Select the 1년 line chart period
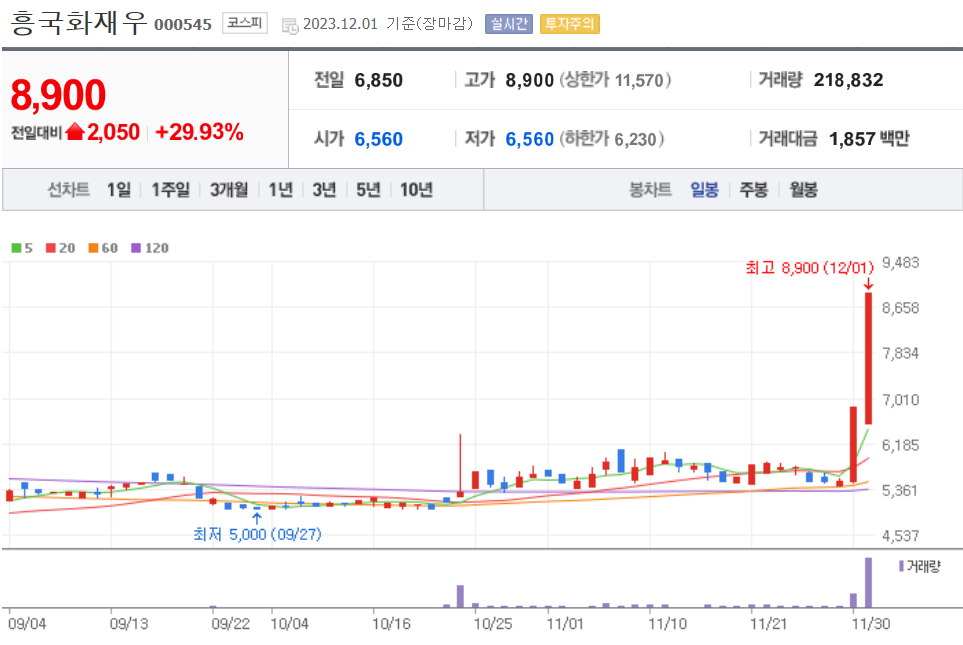963x645 pixels. coord(281,190)
